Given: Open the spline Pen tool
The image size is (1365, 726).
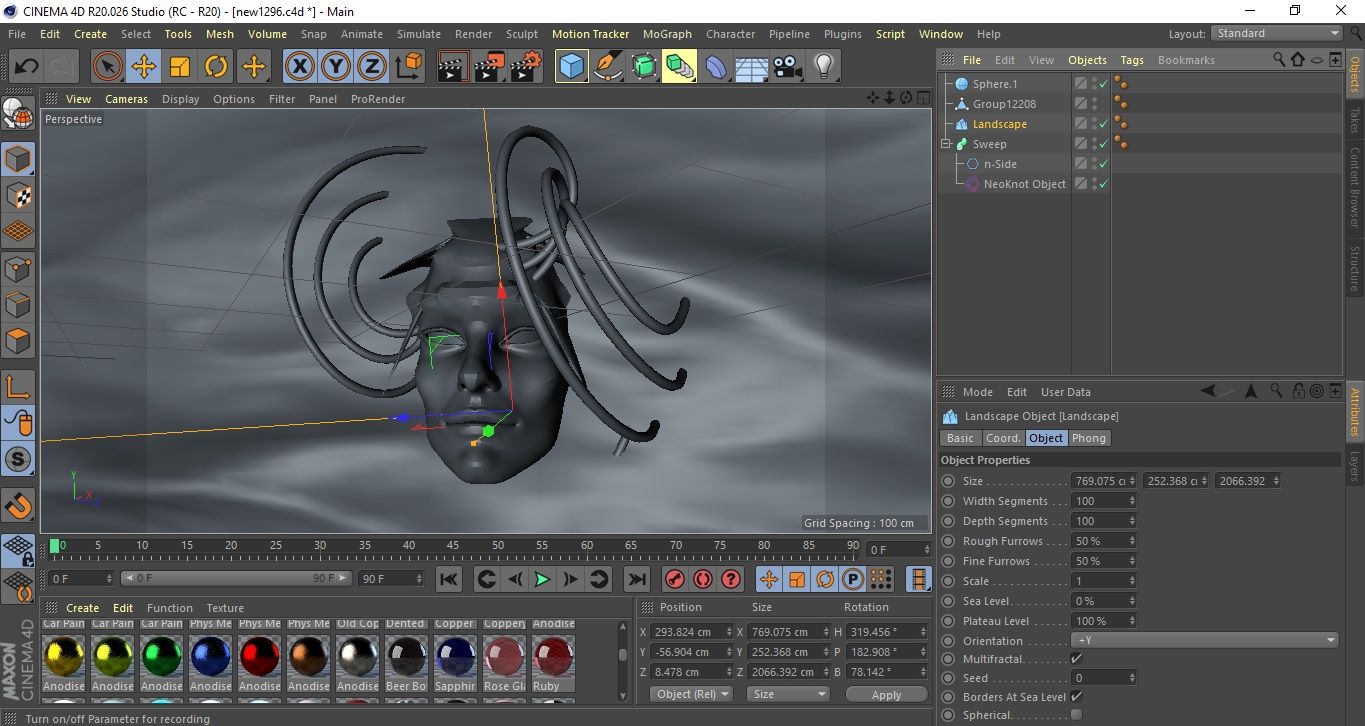Looking at the screenshot, I should (x=608, y=67).
